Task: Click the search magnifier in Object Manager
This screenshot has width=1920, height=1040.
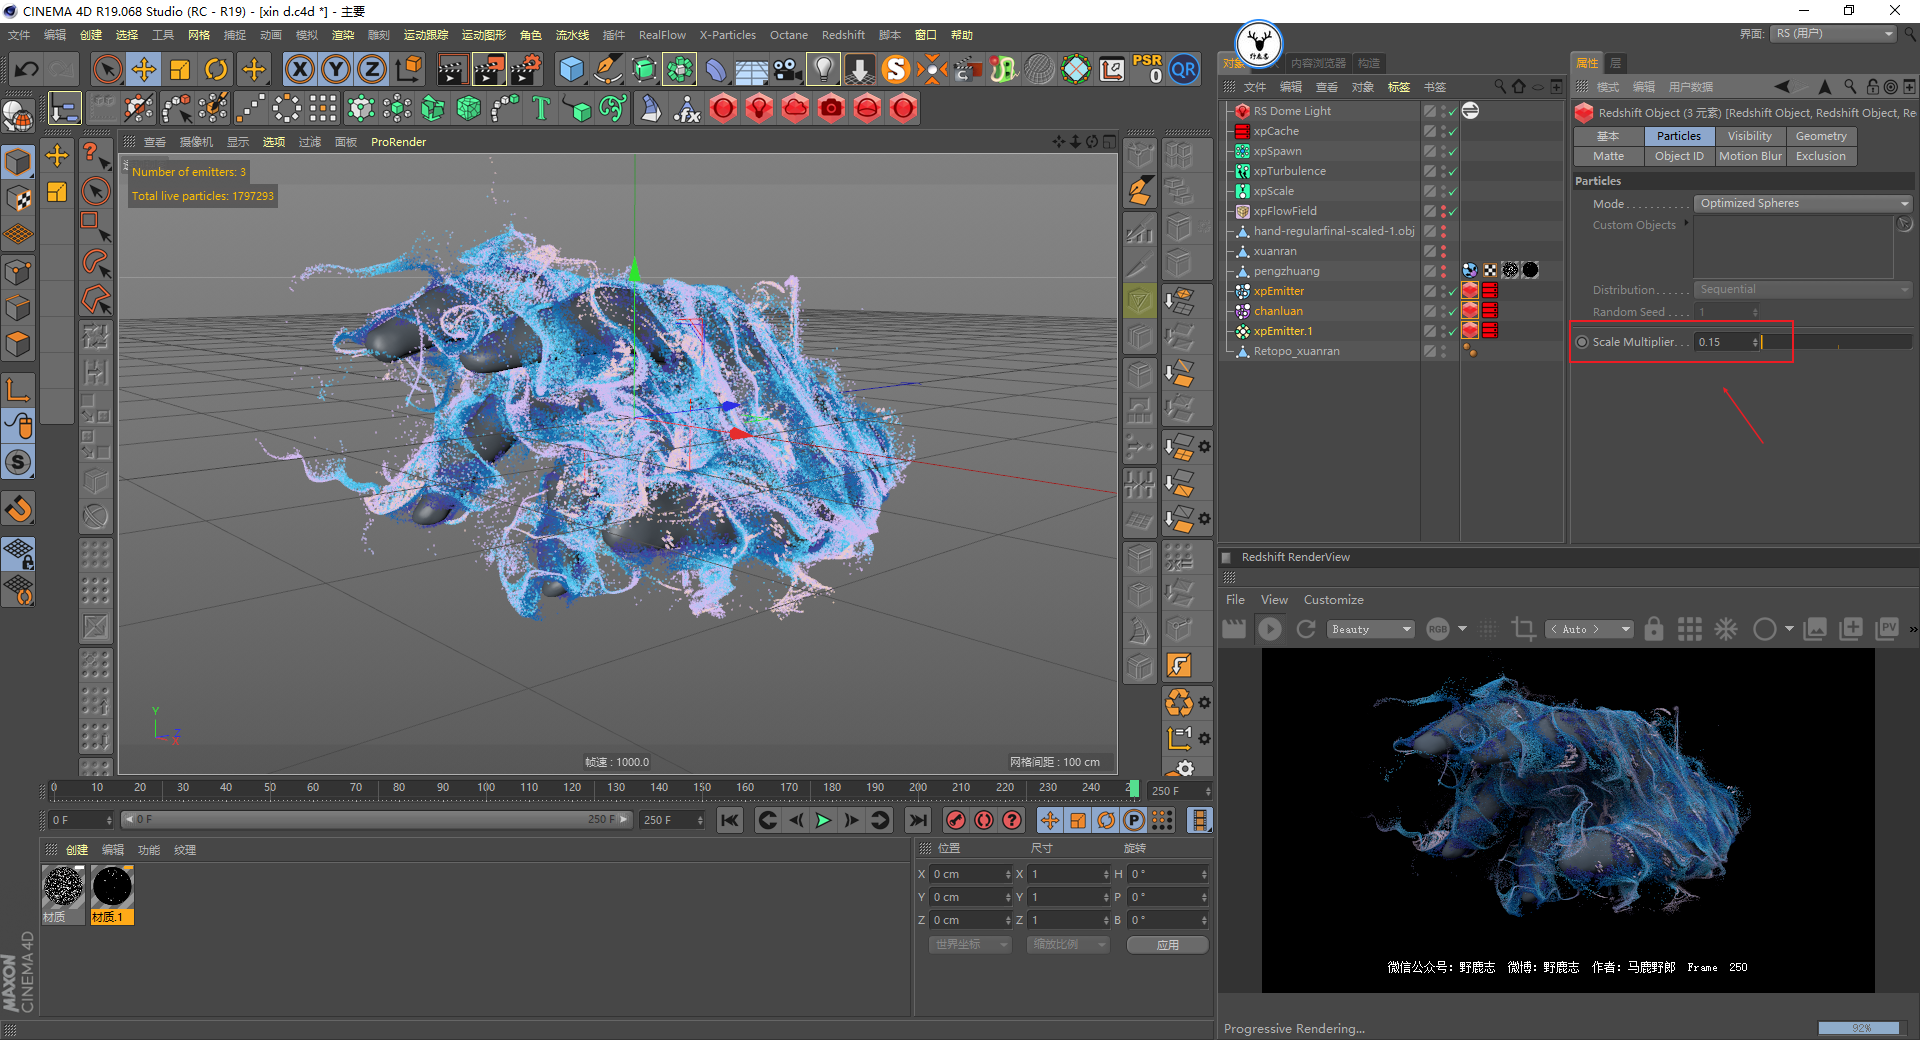Action: [1500, 87]
